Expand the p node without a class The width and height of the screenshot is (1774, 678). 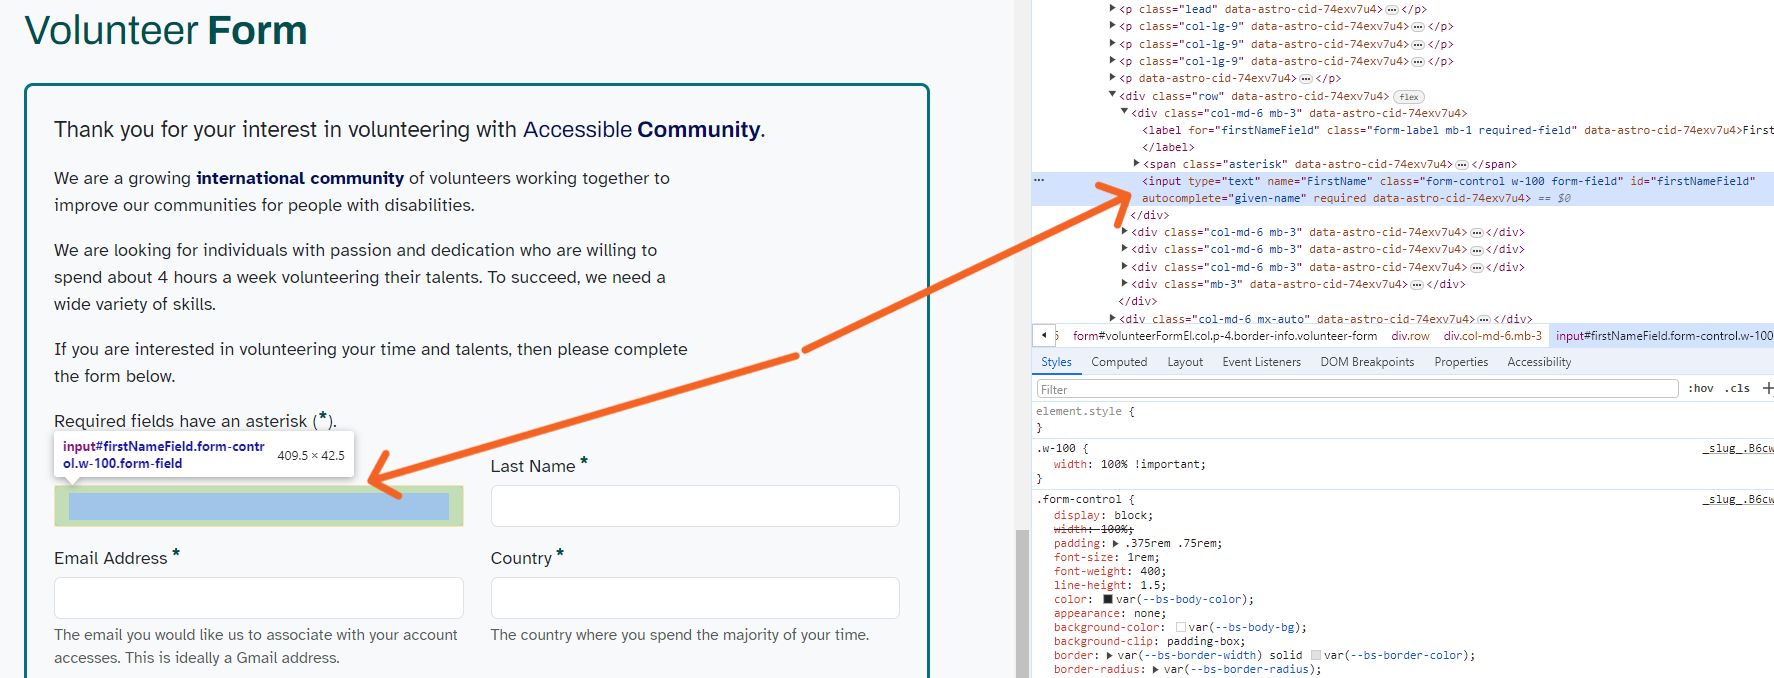coord(1112,78)
